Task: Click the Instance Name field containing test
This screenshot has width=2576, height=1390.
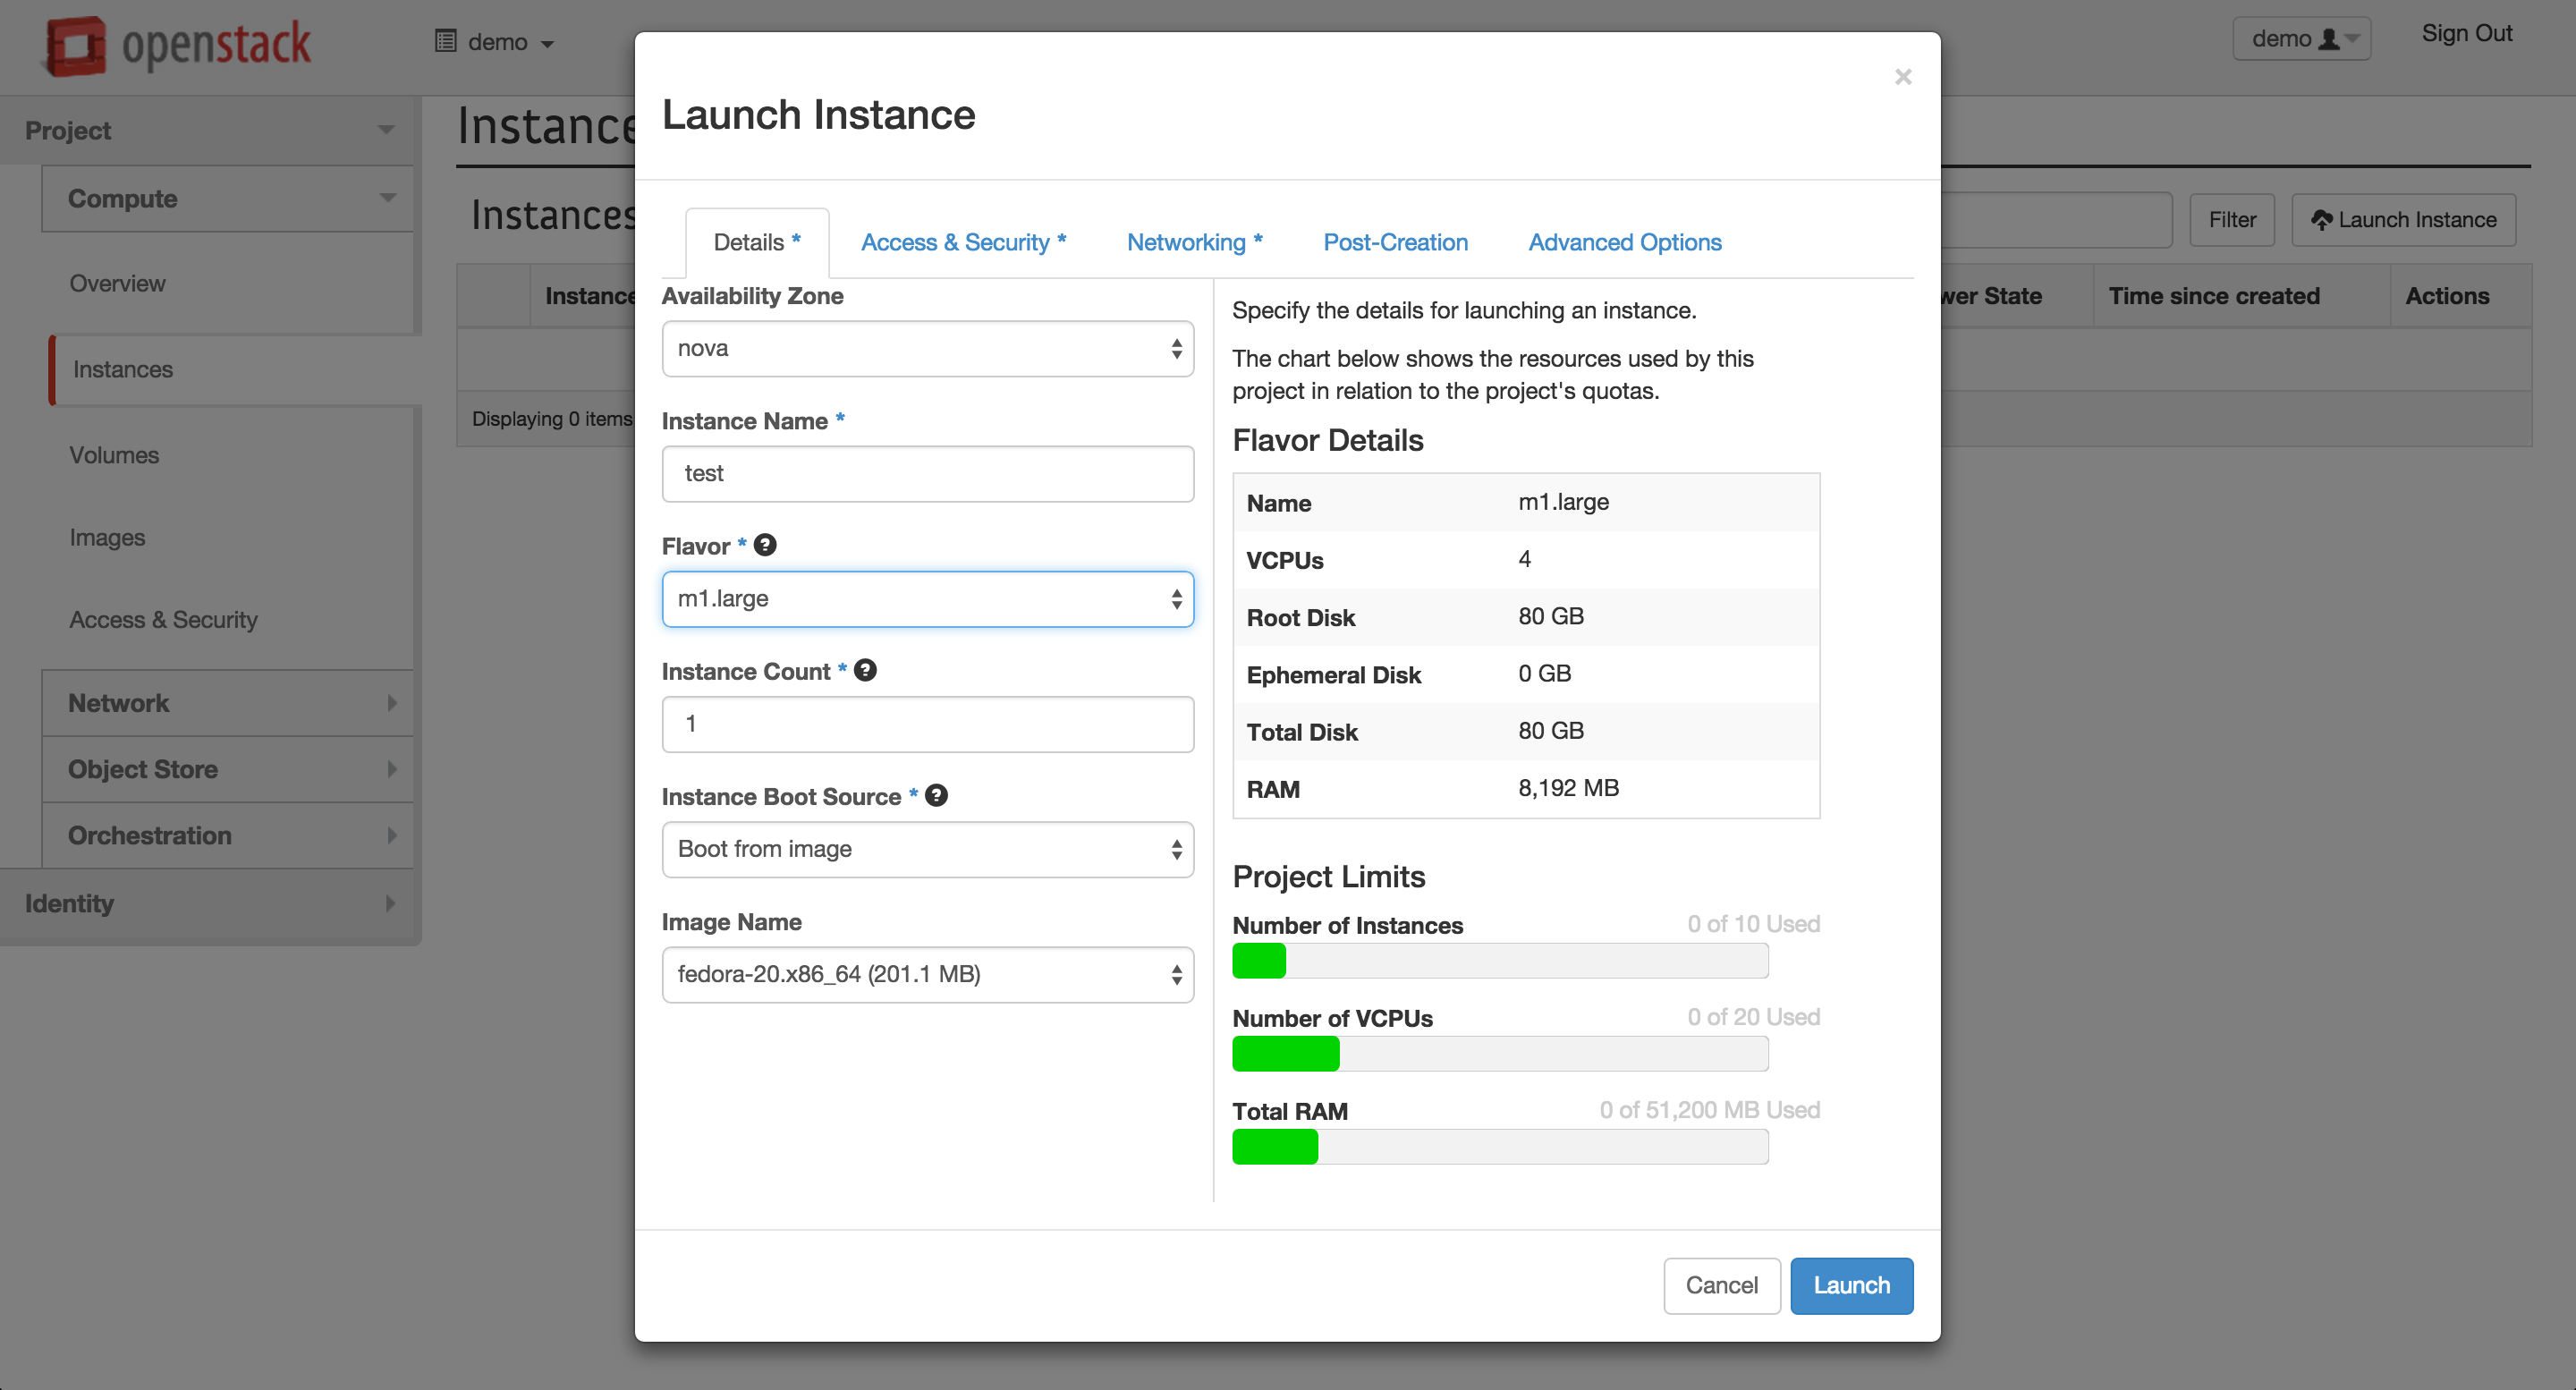Action: 927,474
